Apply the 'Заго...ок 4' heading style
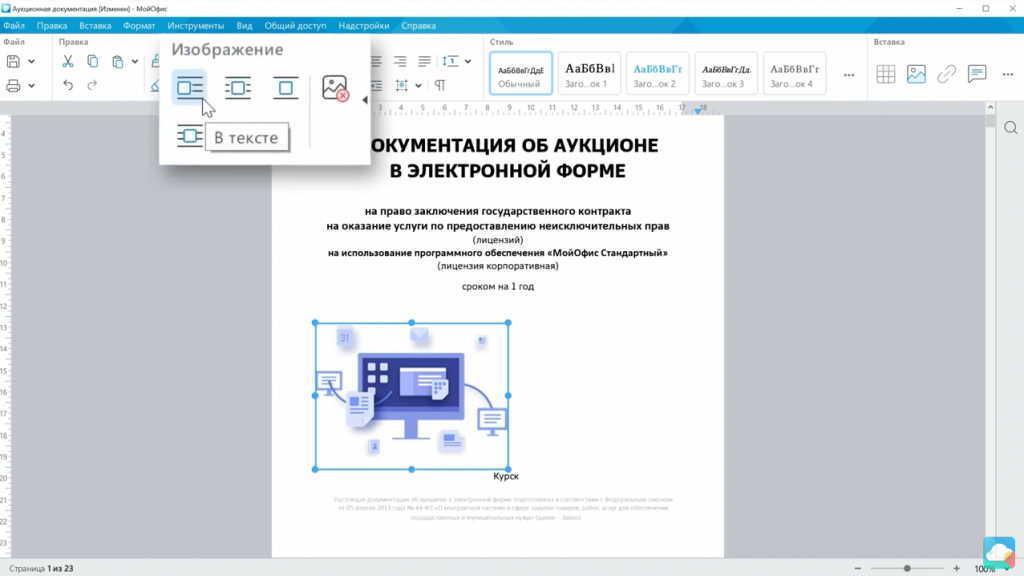Screen dimensions: 1024x576 (x=794, y=73)
